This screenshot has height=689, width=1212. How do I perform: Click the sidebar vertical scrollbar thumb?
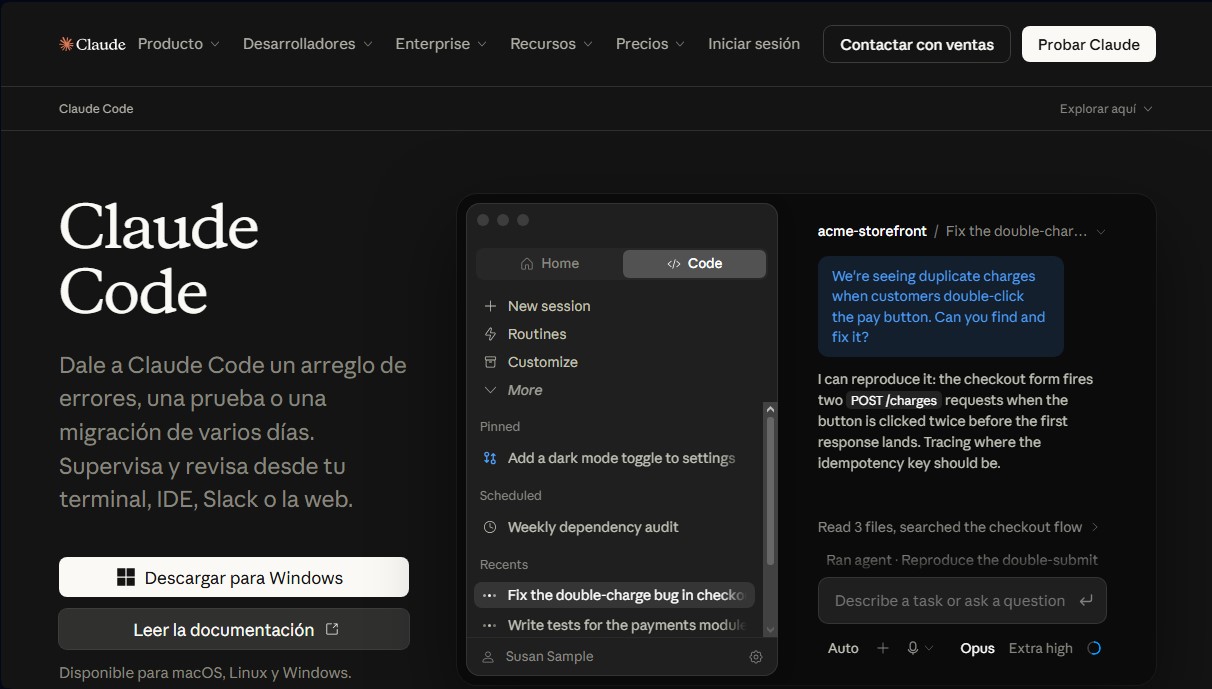coord(770,490)
